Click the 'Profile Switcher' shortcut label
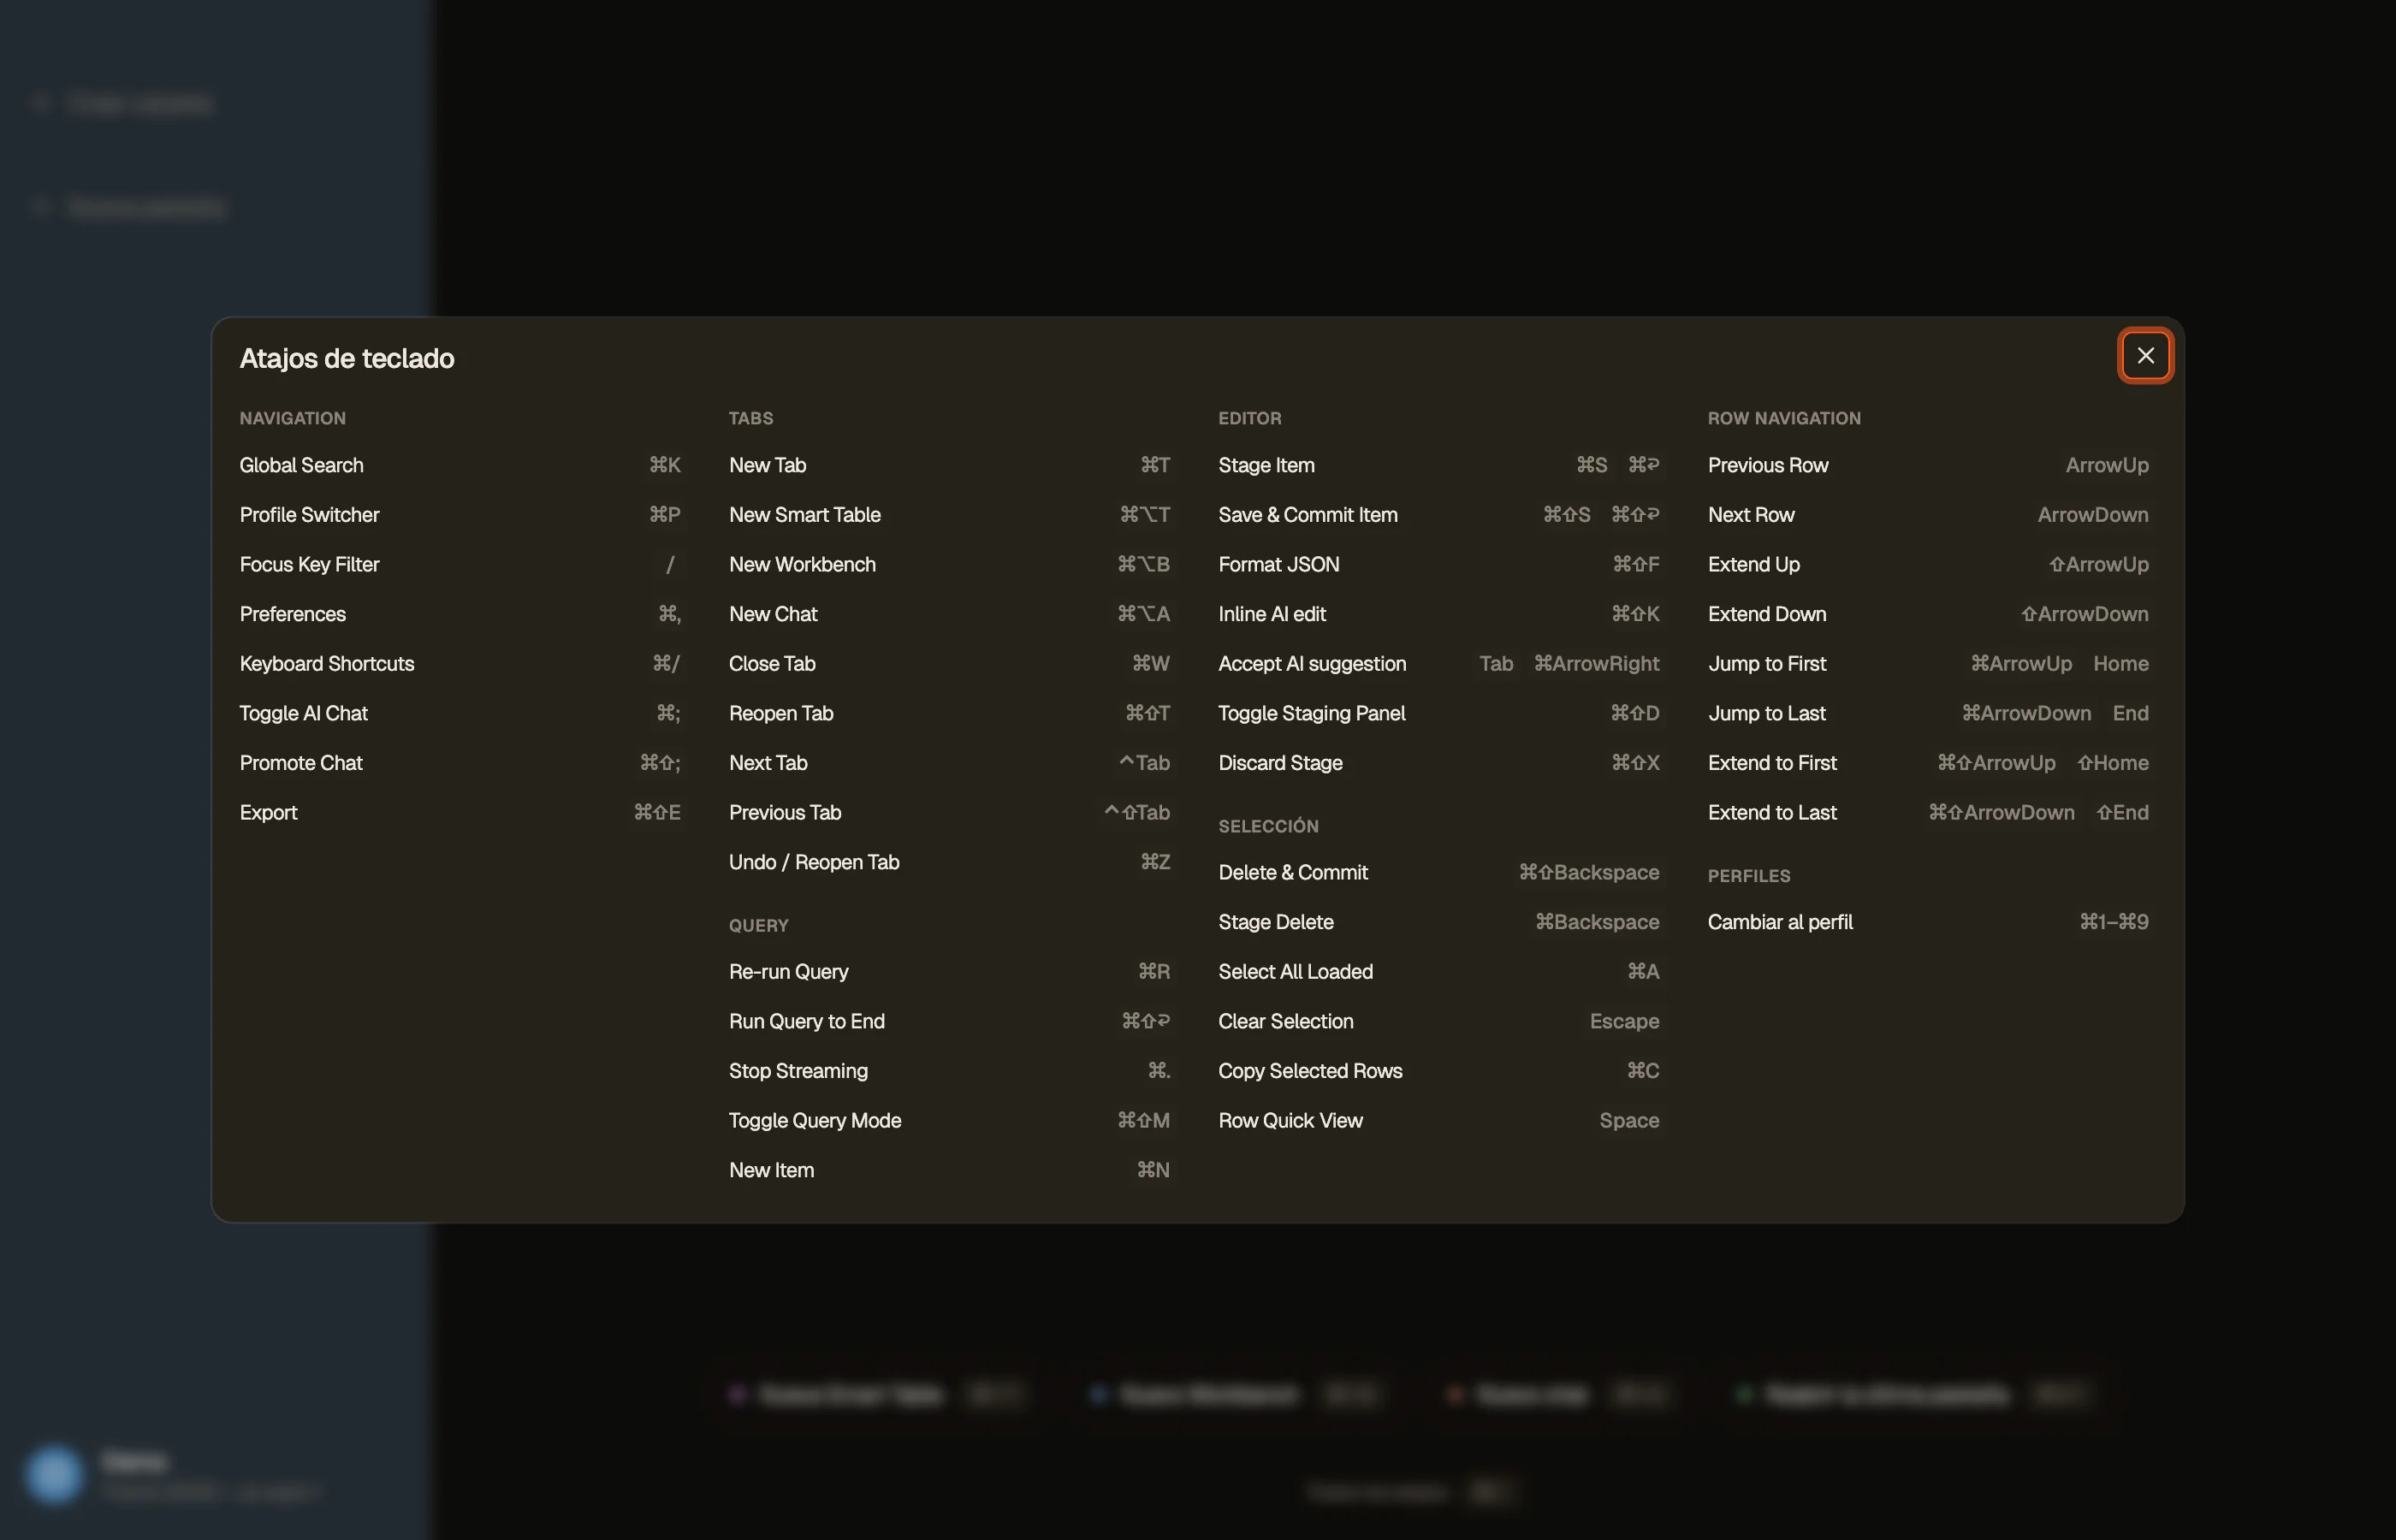This screenshot has height=1540, width=2396. (309, 515)
